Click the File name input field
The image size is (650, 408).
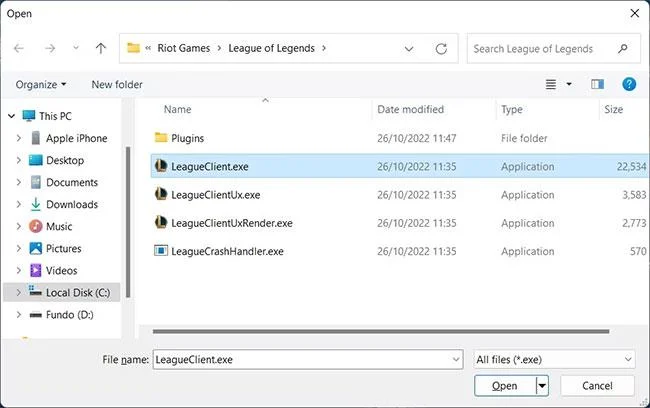(308, 359)
